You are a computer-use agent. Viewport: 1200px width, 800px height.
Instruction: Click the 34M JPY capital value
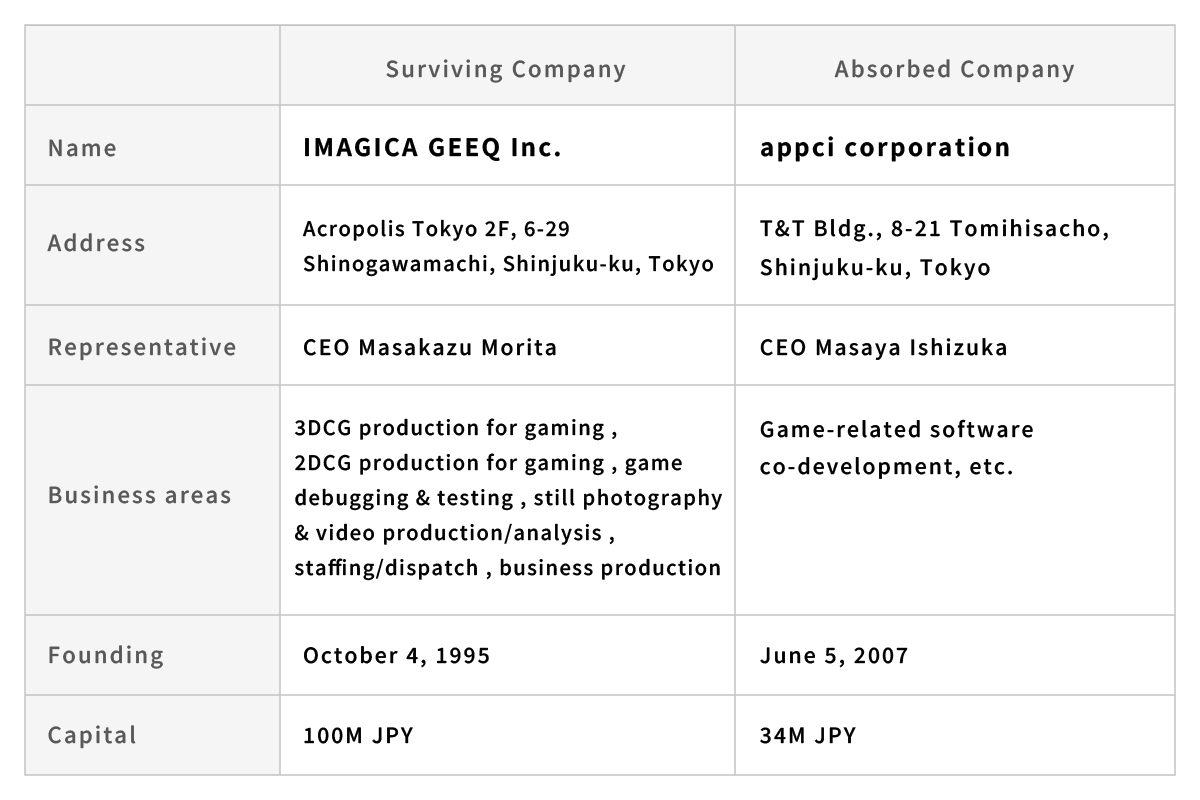[808, 736]
